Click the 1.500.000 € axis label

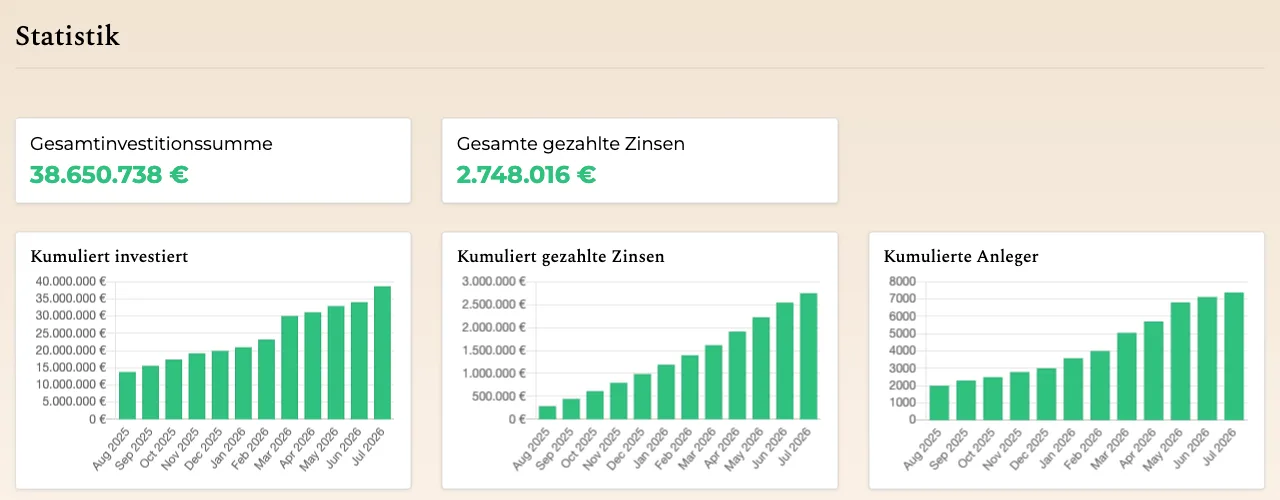(496, 350)
